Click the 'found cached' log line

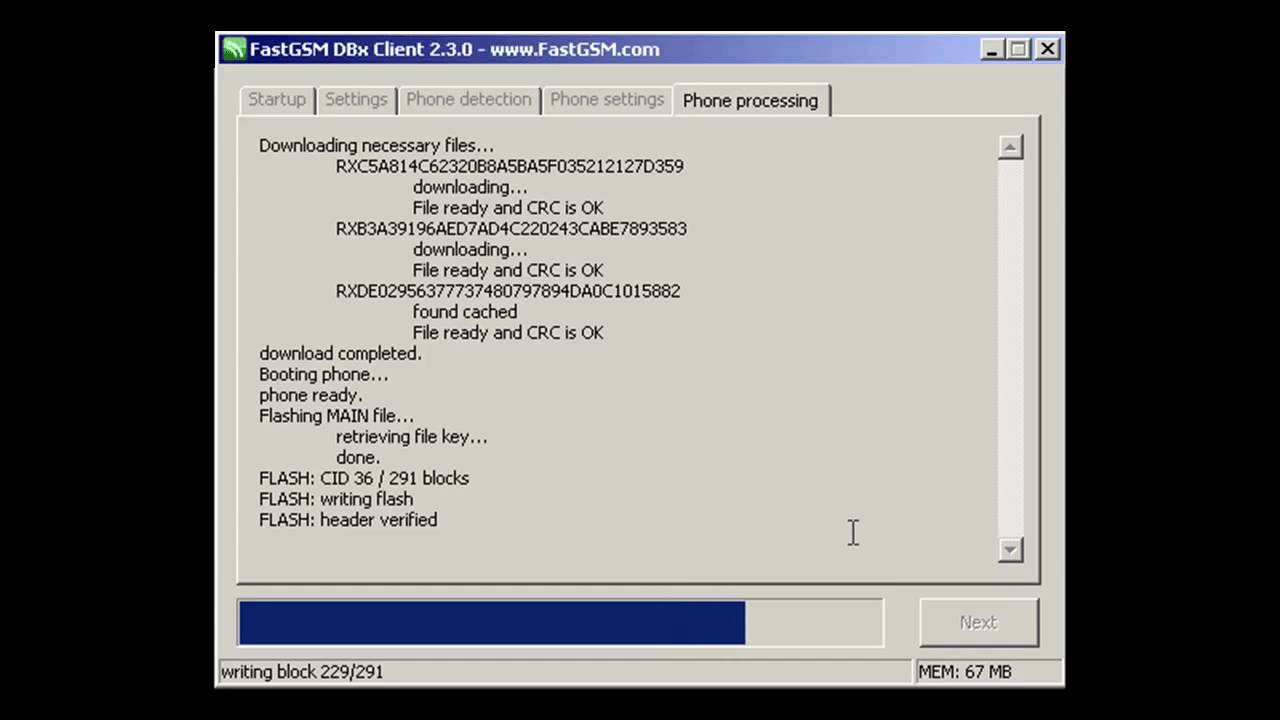pyautogui.click(x=465, y=312)
